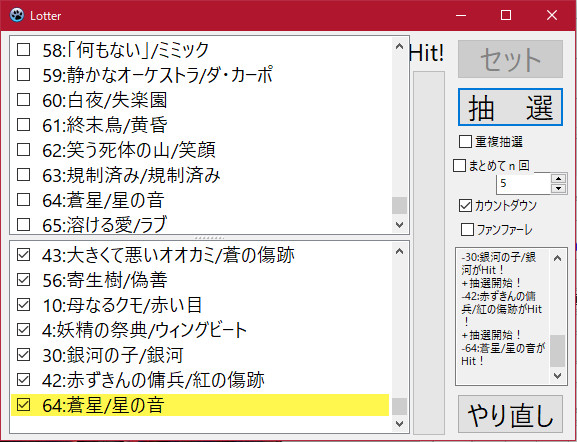Close the Lotter window

(552, 15)
